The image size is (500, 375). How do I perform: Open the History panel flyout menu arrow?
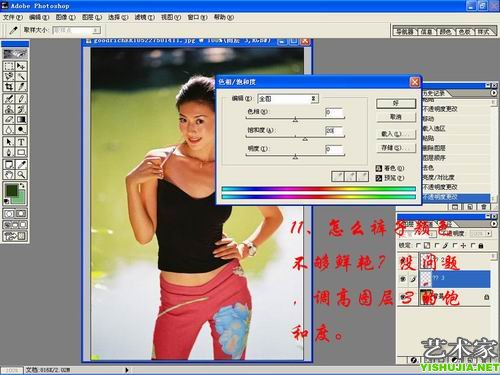coord(494,93)
